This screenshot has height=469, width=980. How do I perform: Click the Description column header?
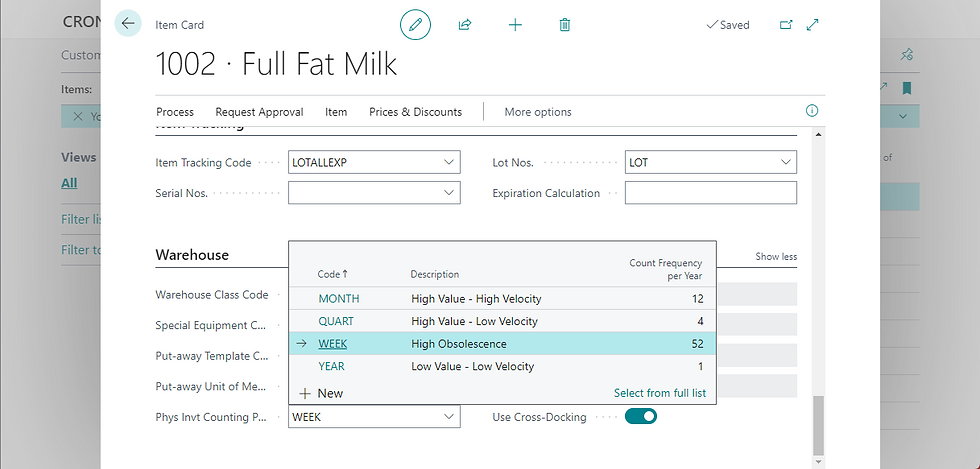pyautogui.click(x=434, y=274)
